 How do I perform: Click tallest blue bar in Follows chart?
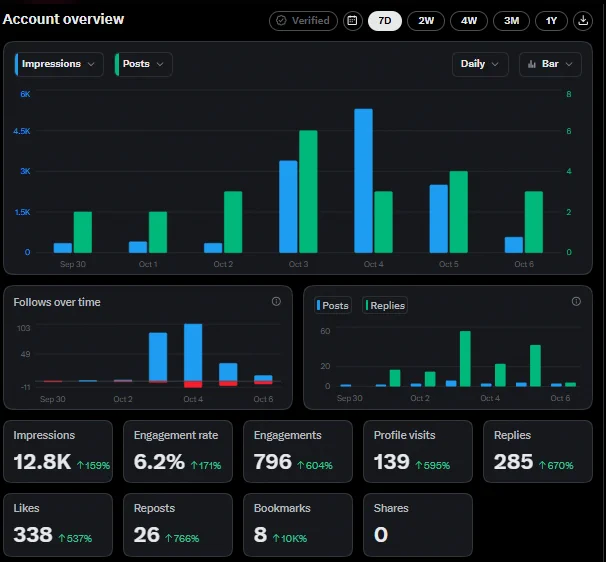[x=193, y=353]
